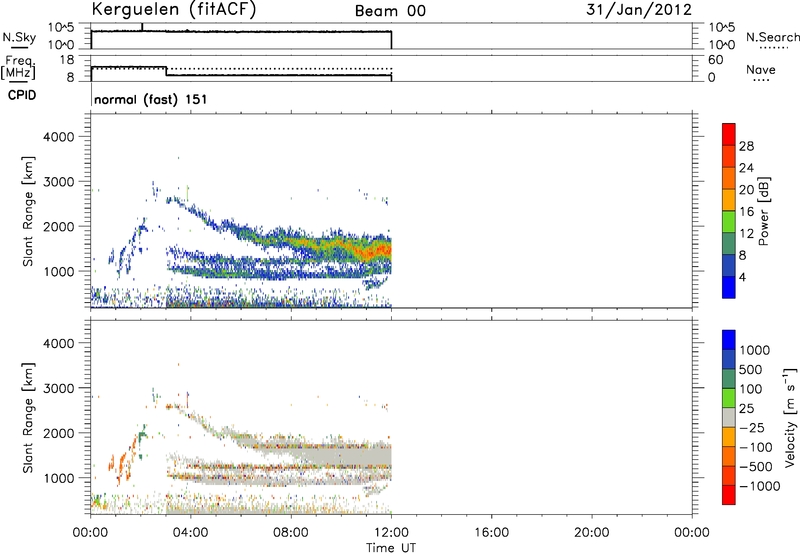Viewport: 800px width, 554px height.
Task: Select the 12:00 time tick label
Action: coord(391,533)
